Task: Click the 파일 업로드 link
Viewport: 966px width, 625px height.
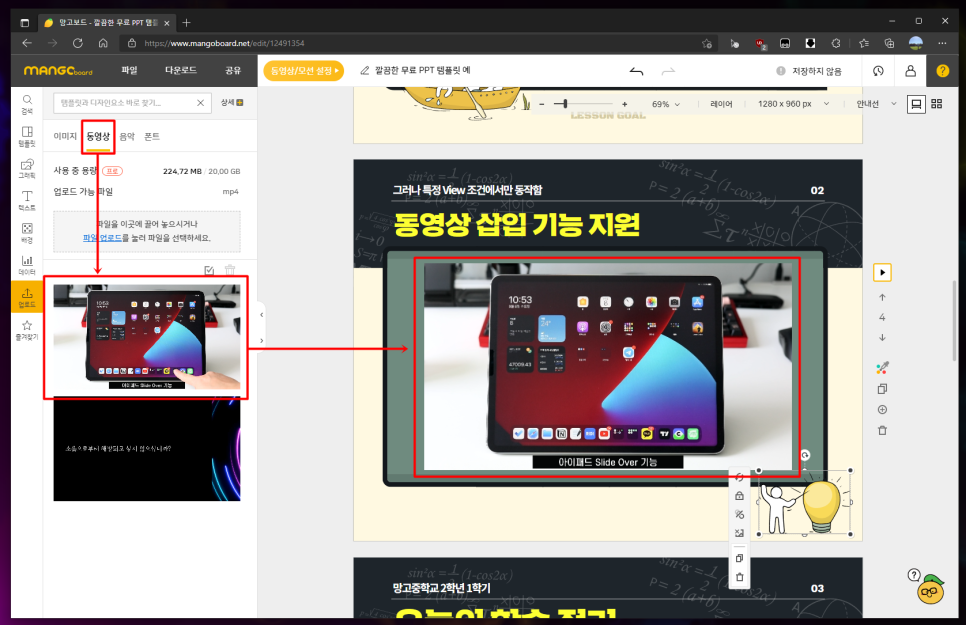Action: click(x=102, y=238)
